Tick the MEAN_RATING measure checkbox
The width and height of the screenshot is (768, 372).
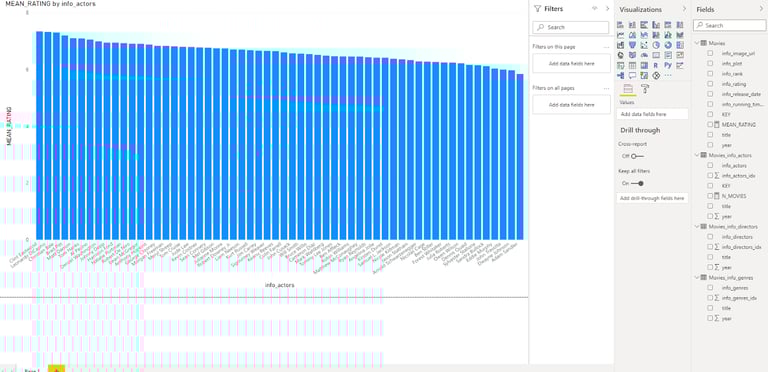(x=710, y=125)
